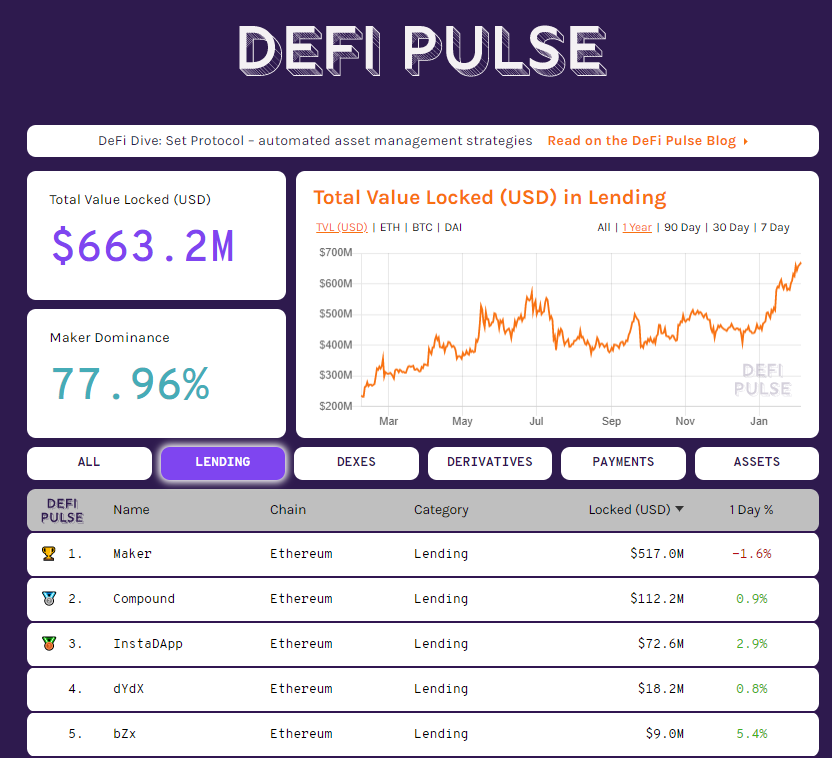Viewport: 832px width, 758px height.
Task: Click the Total Value Locked (USD) card label
Action: (130, 199)
